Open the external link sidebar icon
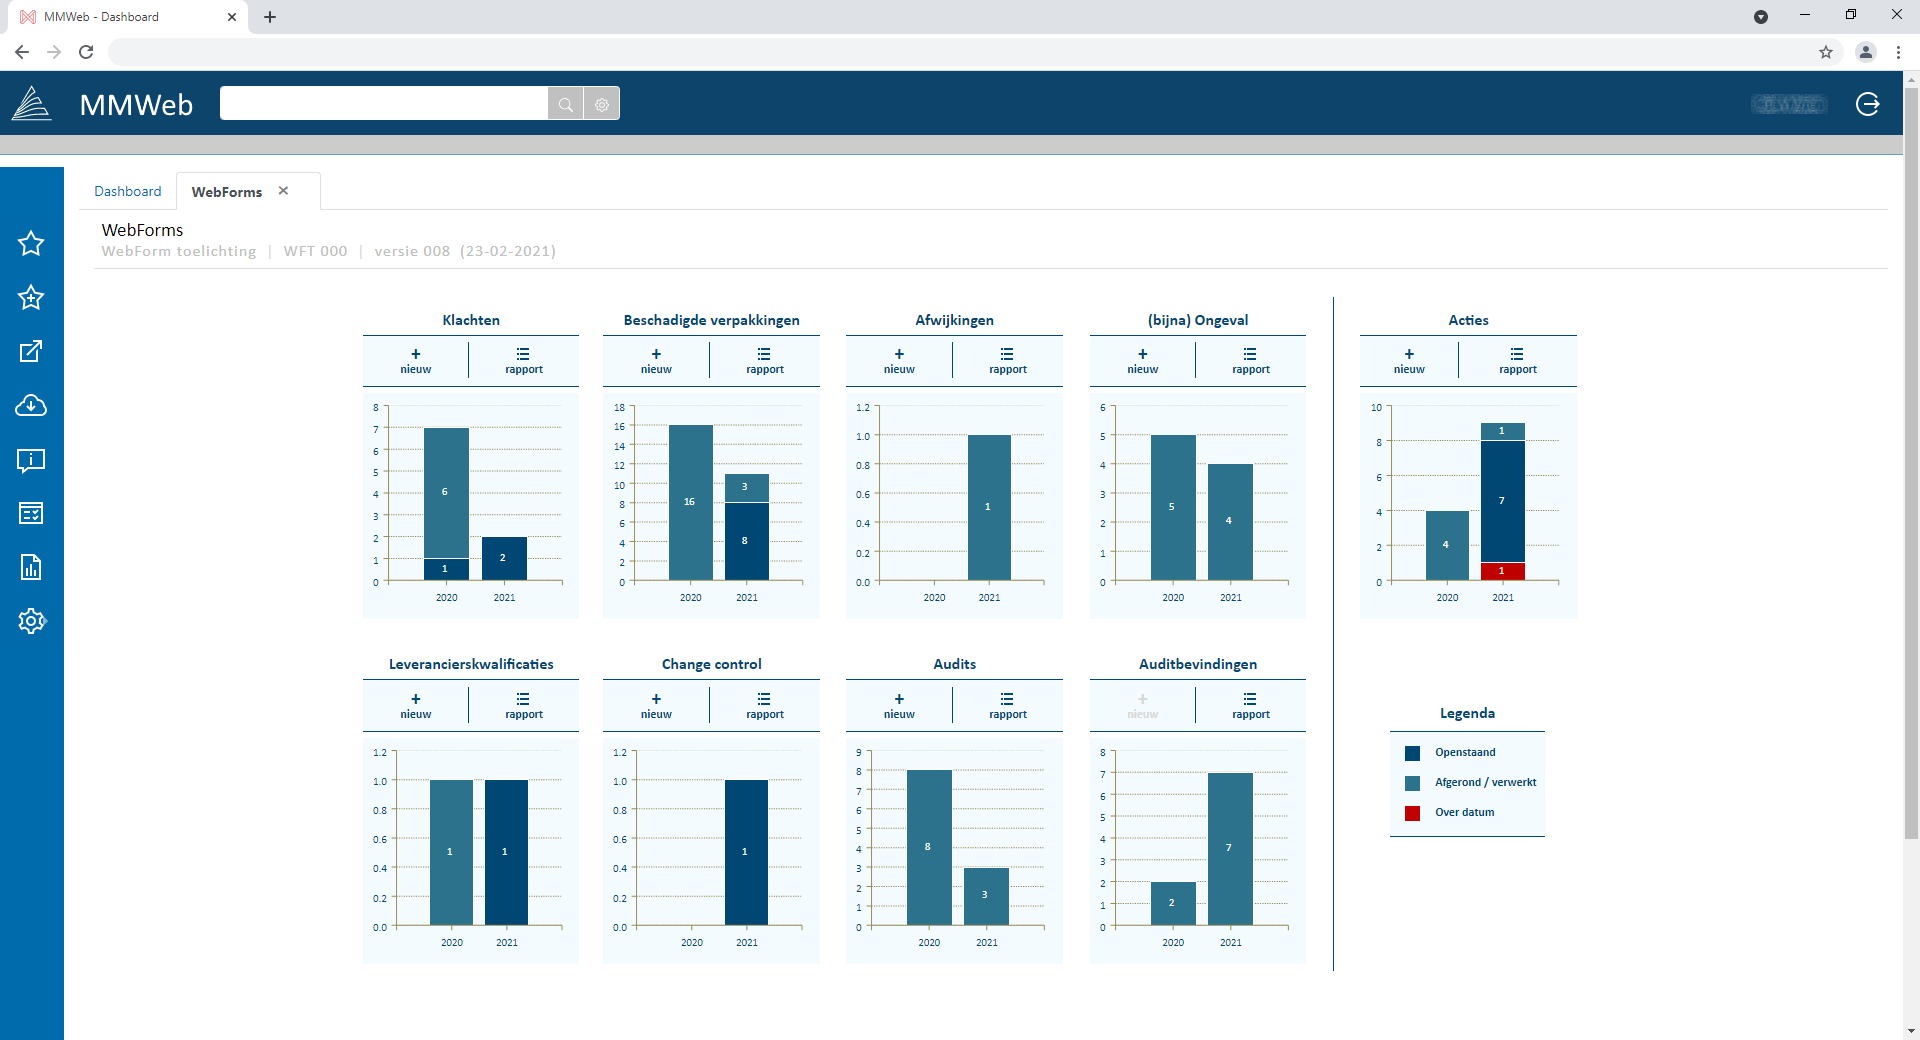The image size is (1920, 1040). 31,351
